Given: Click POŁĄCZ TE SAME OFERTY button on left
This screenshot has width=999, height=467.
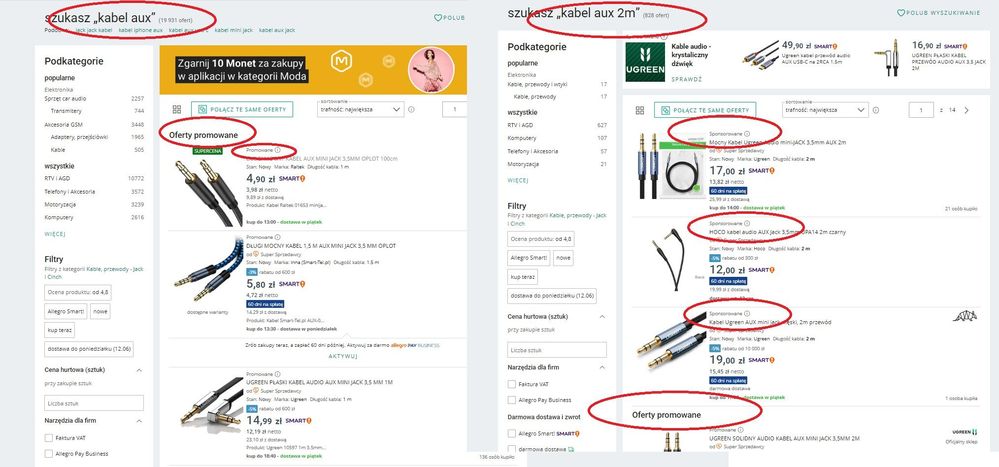Looking at the screenshot, I should tap(242, 110).
